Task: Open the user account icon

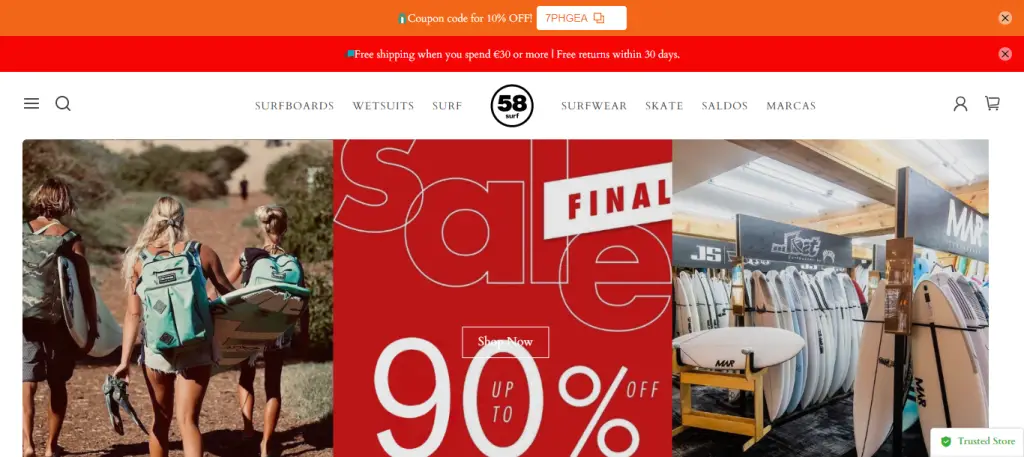Action: click(x=960, y=104)
